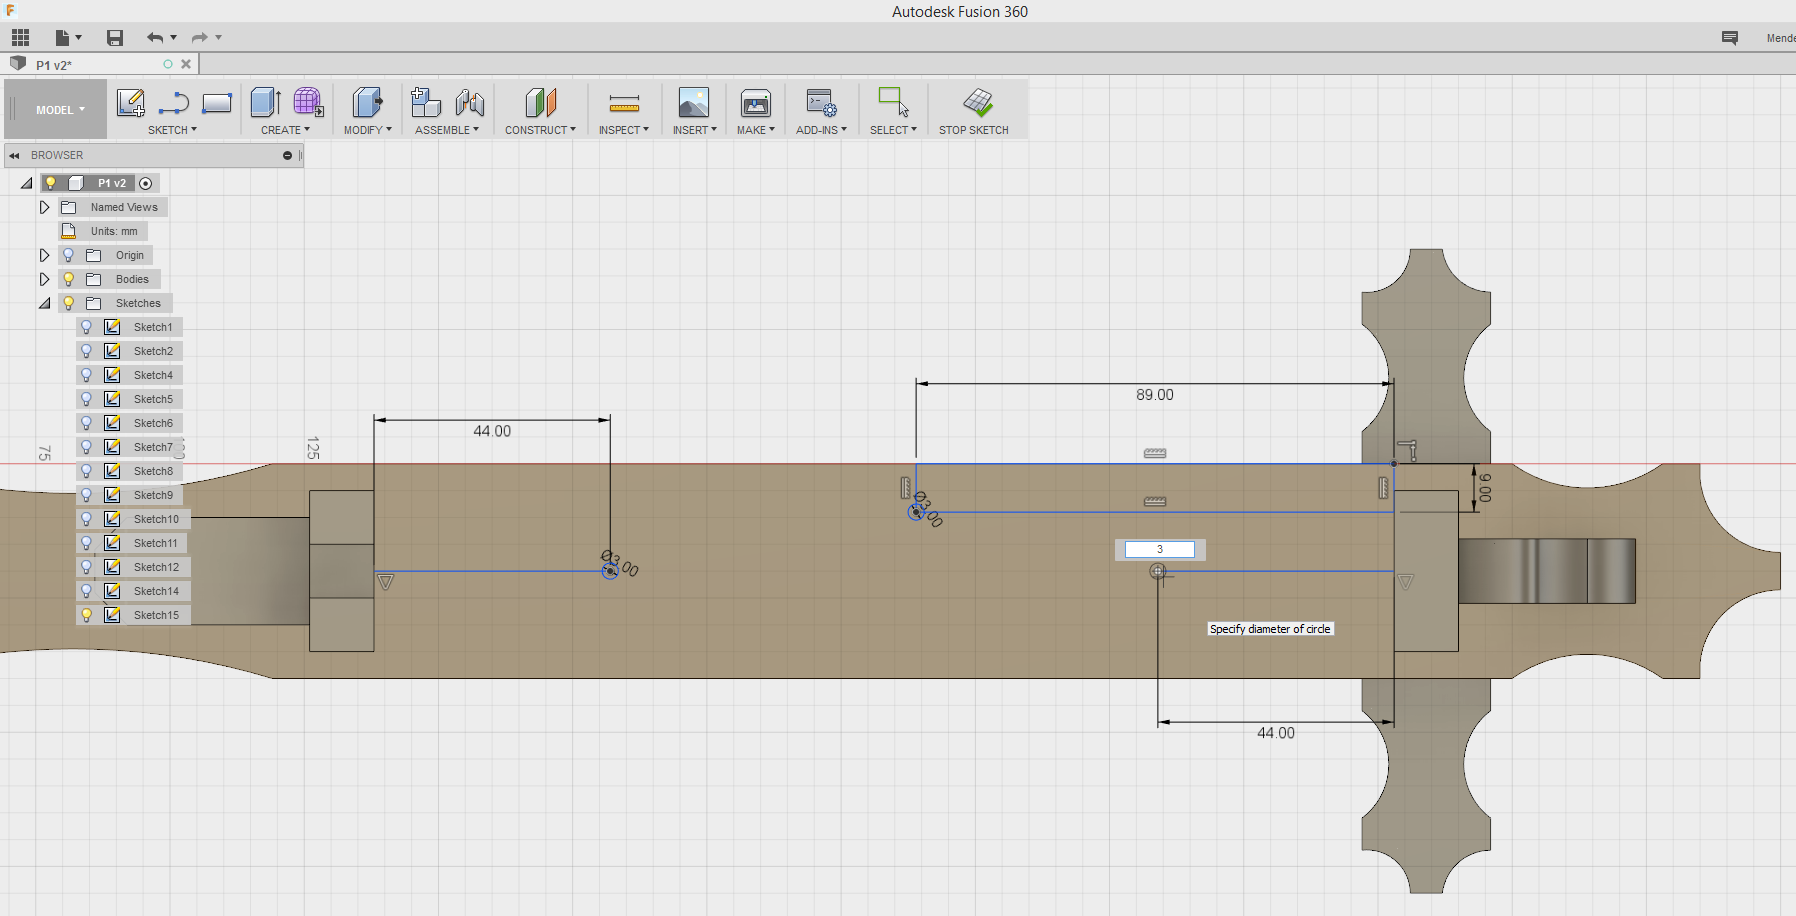The height and width of the screenshot is (916, 1796).
Task: Toggle Sketches folder visibility bulb
Action: click(x=69, y=303)
